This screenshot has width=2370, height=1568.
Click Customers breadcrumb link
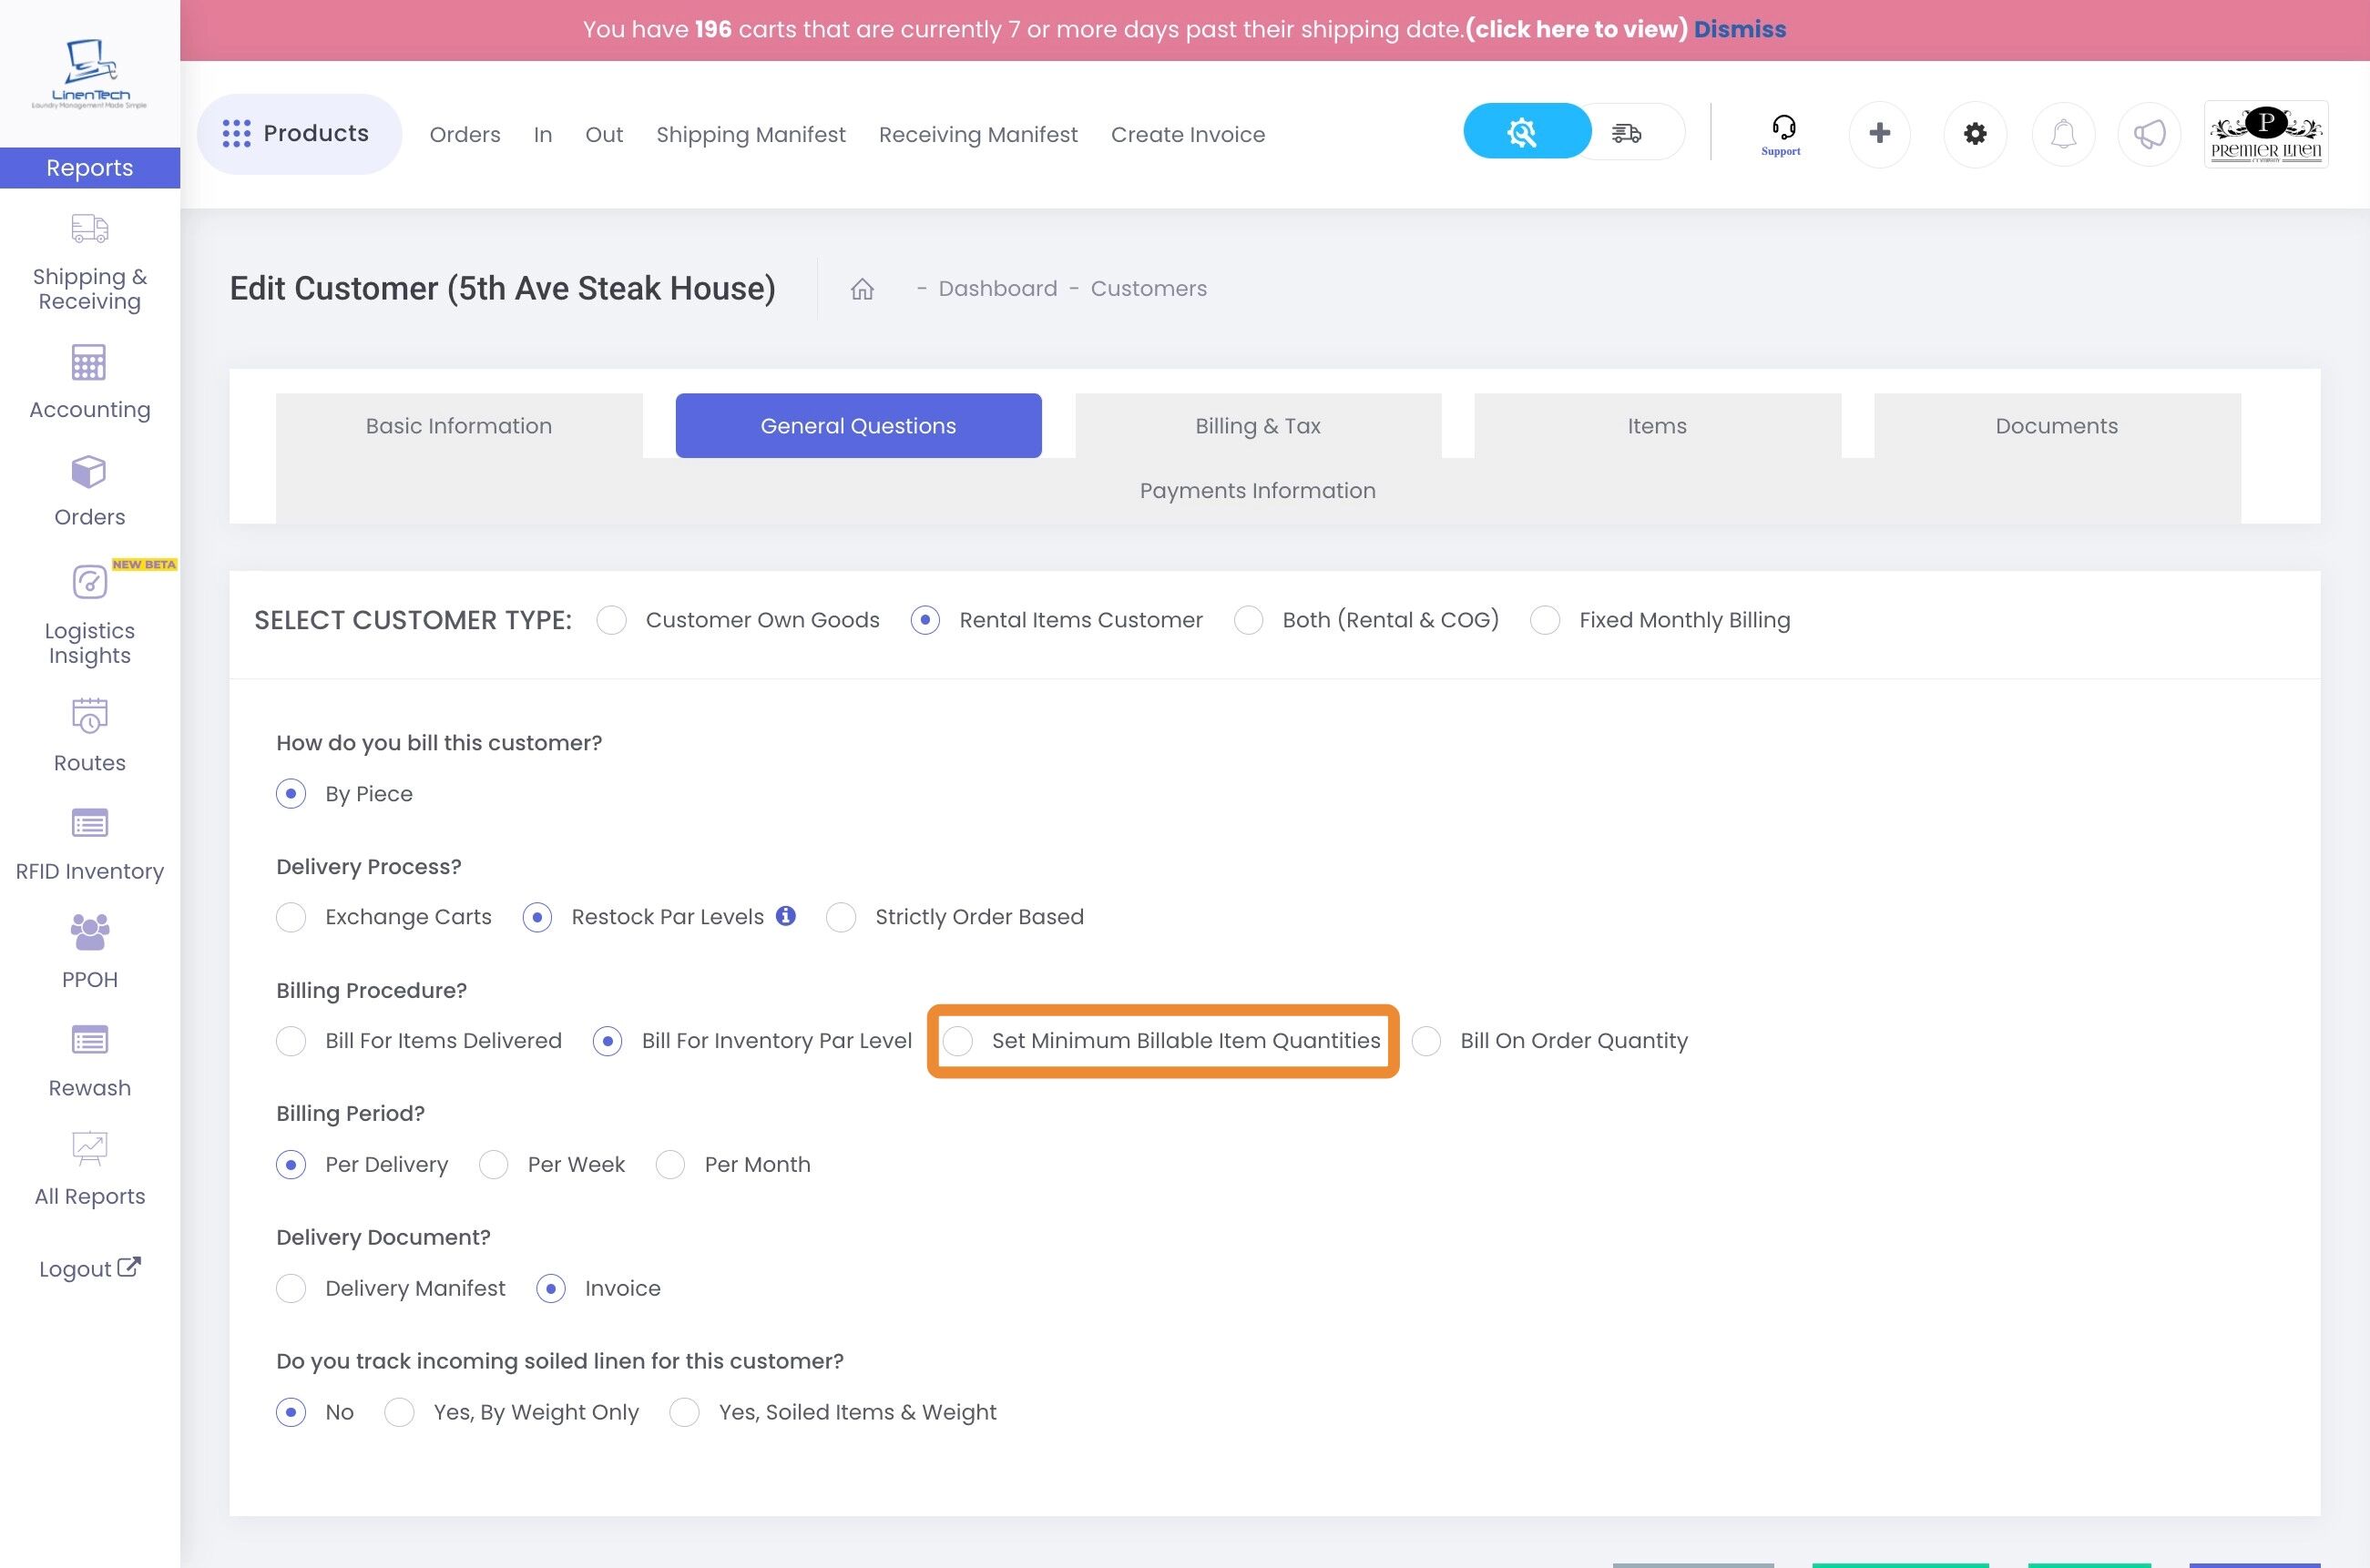(x=1148, y=289)
